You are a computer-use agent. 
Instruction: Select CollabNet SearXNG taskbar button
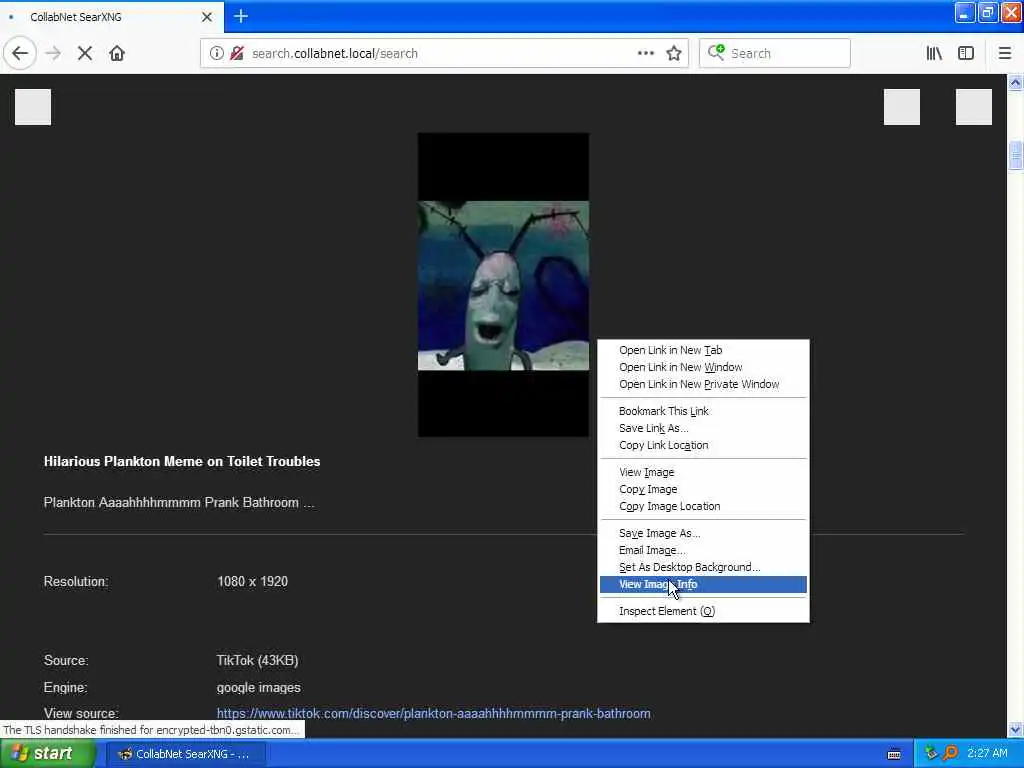(x=185, y=754)
